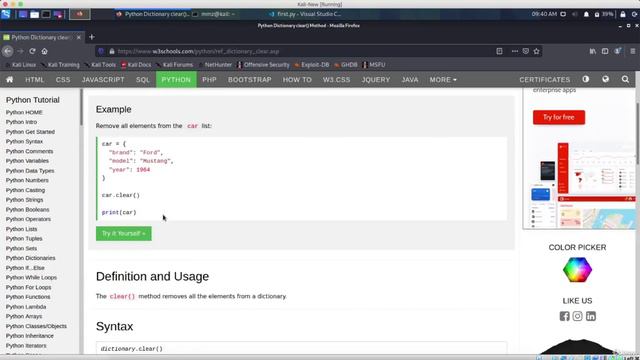The width and height of the screenshot is (640, 360).
Task: Open Python While Loops sidebar link
Action: click(x=31, y=278)
